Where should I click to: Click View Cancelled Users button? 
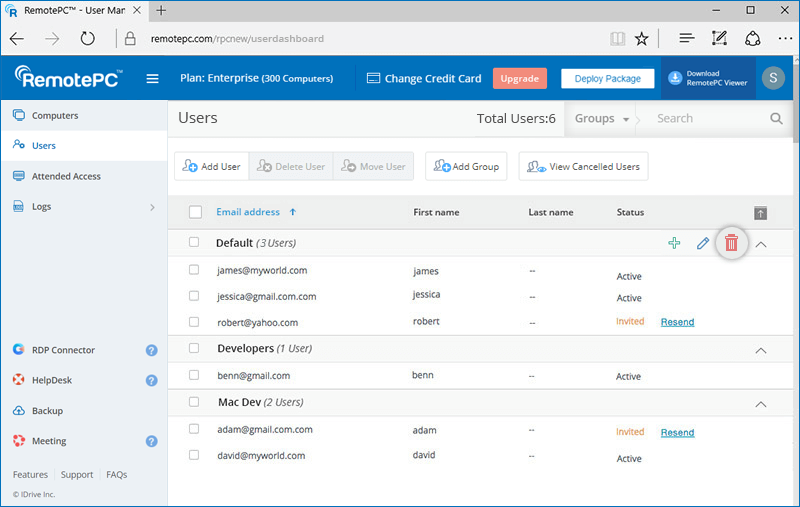[584, 166]
